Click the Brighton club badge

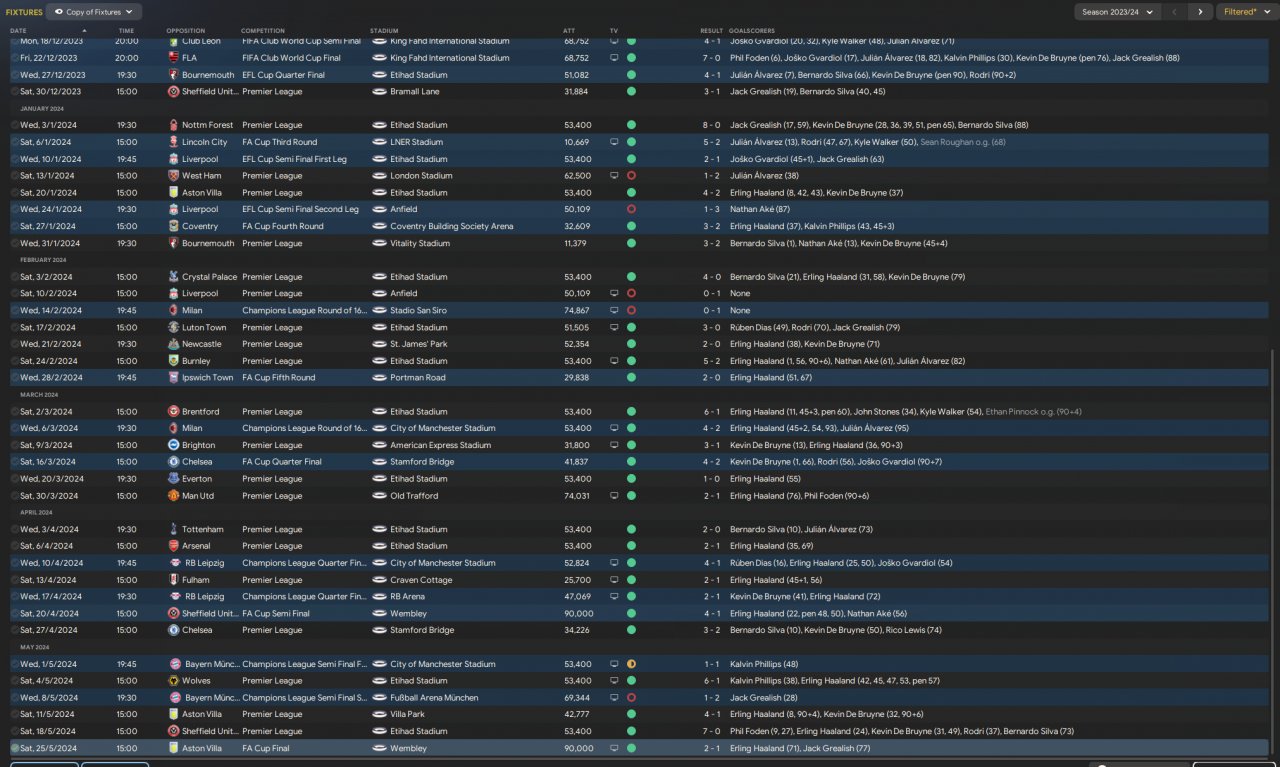(x=174, y=445)
